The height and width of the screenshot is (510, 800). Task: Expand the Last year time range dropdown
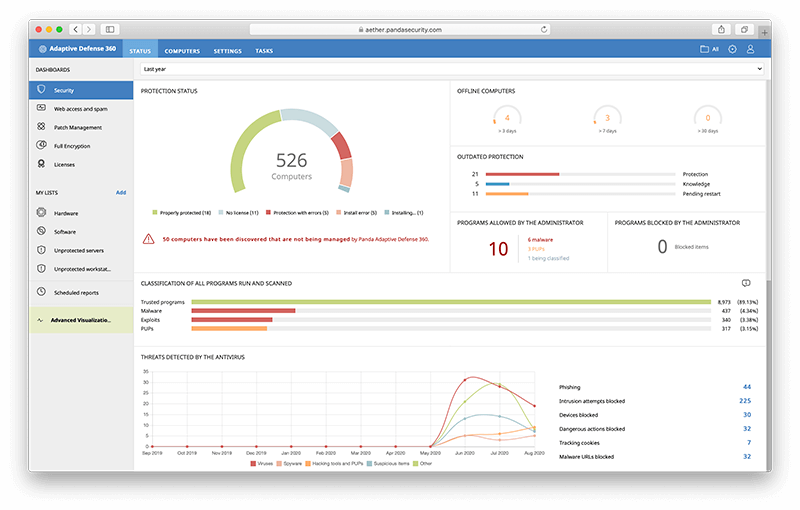(x=451, y=69)
